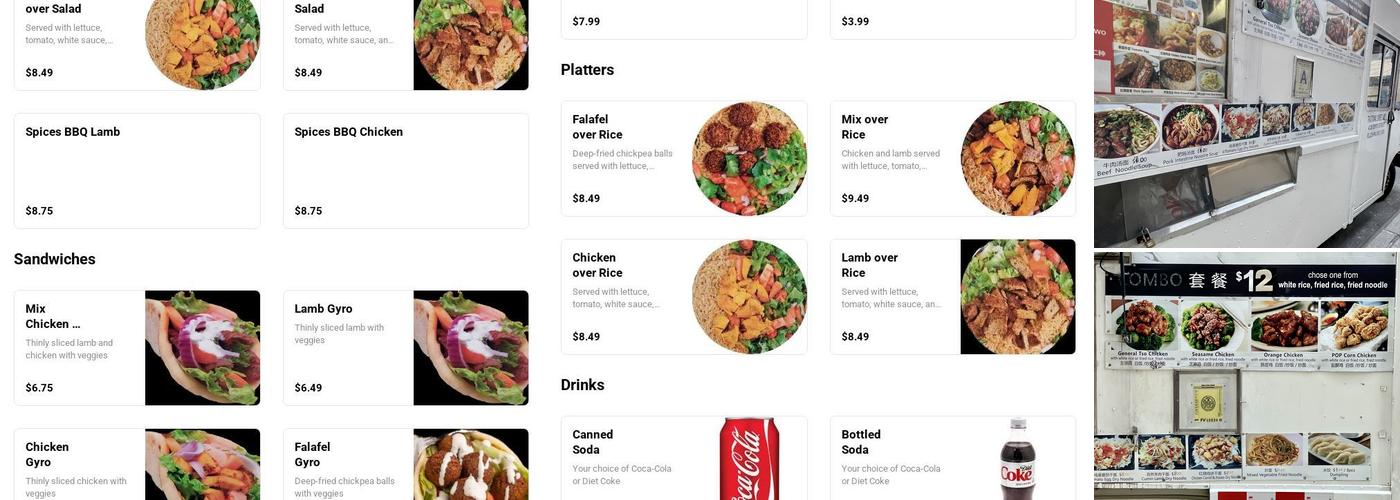This screenshot has width=1400, height=500.
Task: Click the Bottled Soda Coke bottle image
Action: [1018, 459]
